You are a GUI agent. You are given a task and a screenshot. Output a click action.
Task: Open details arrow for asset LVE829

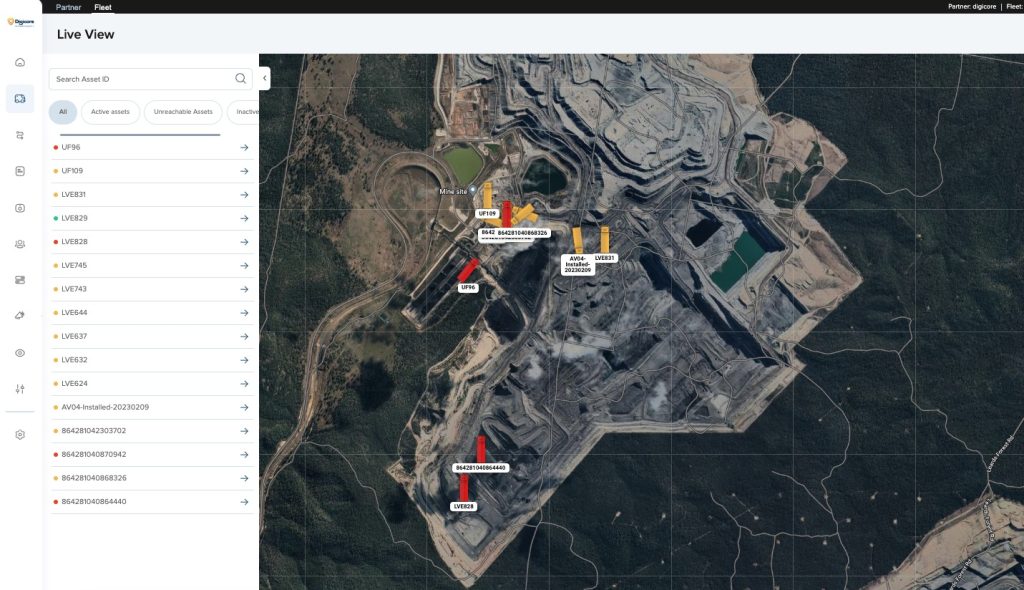pos(243,218)
